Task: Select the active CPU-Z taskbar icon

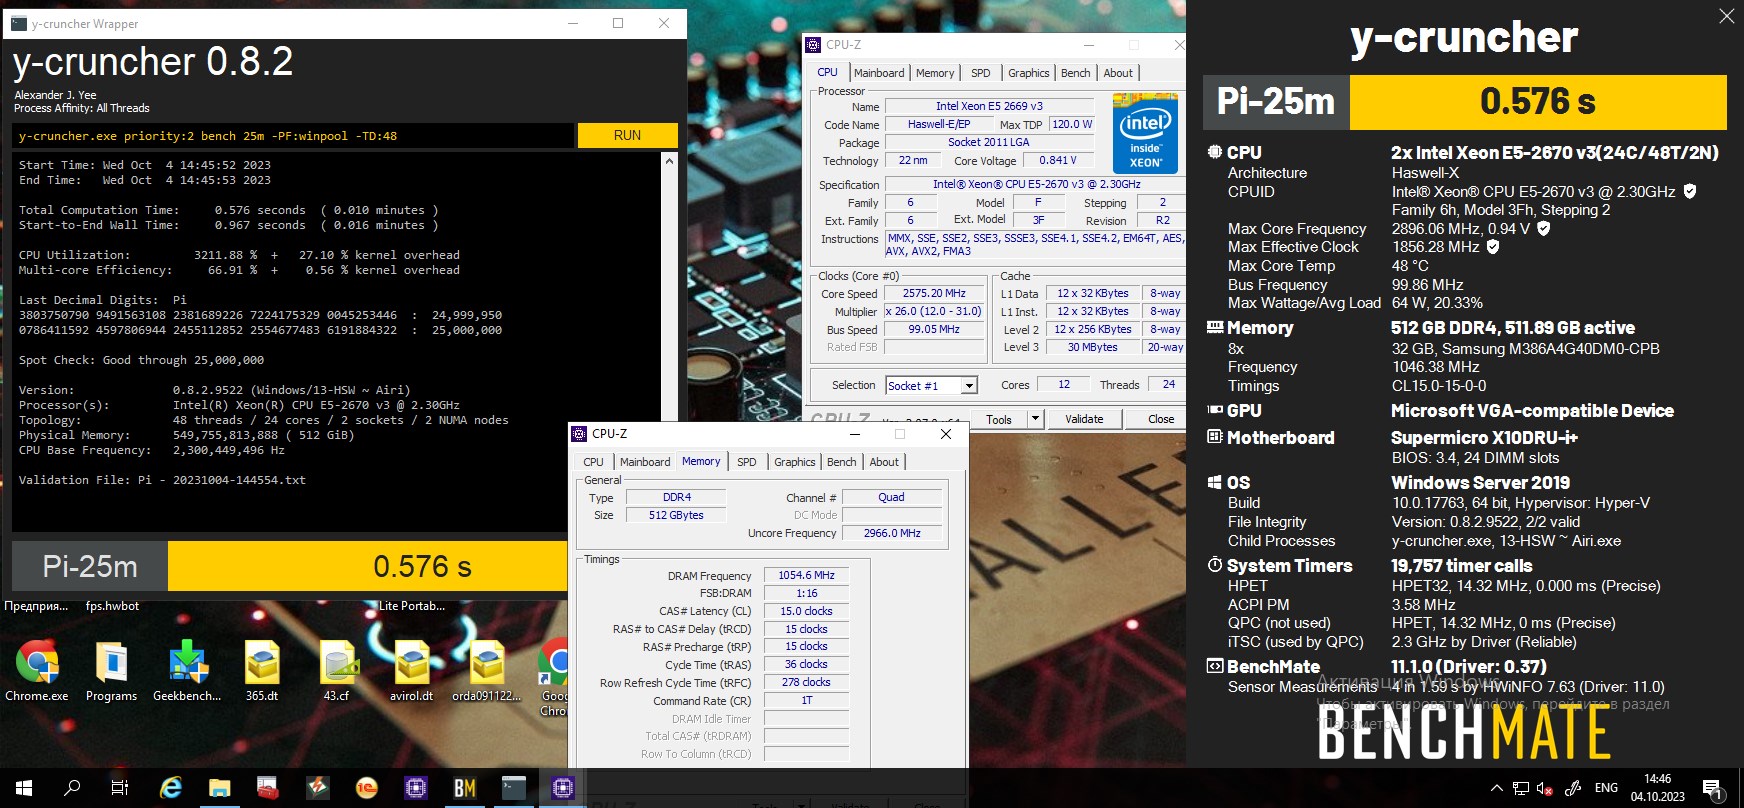Action: (563, 788)
